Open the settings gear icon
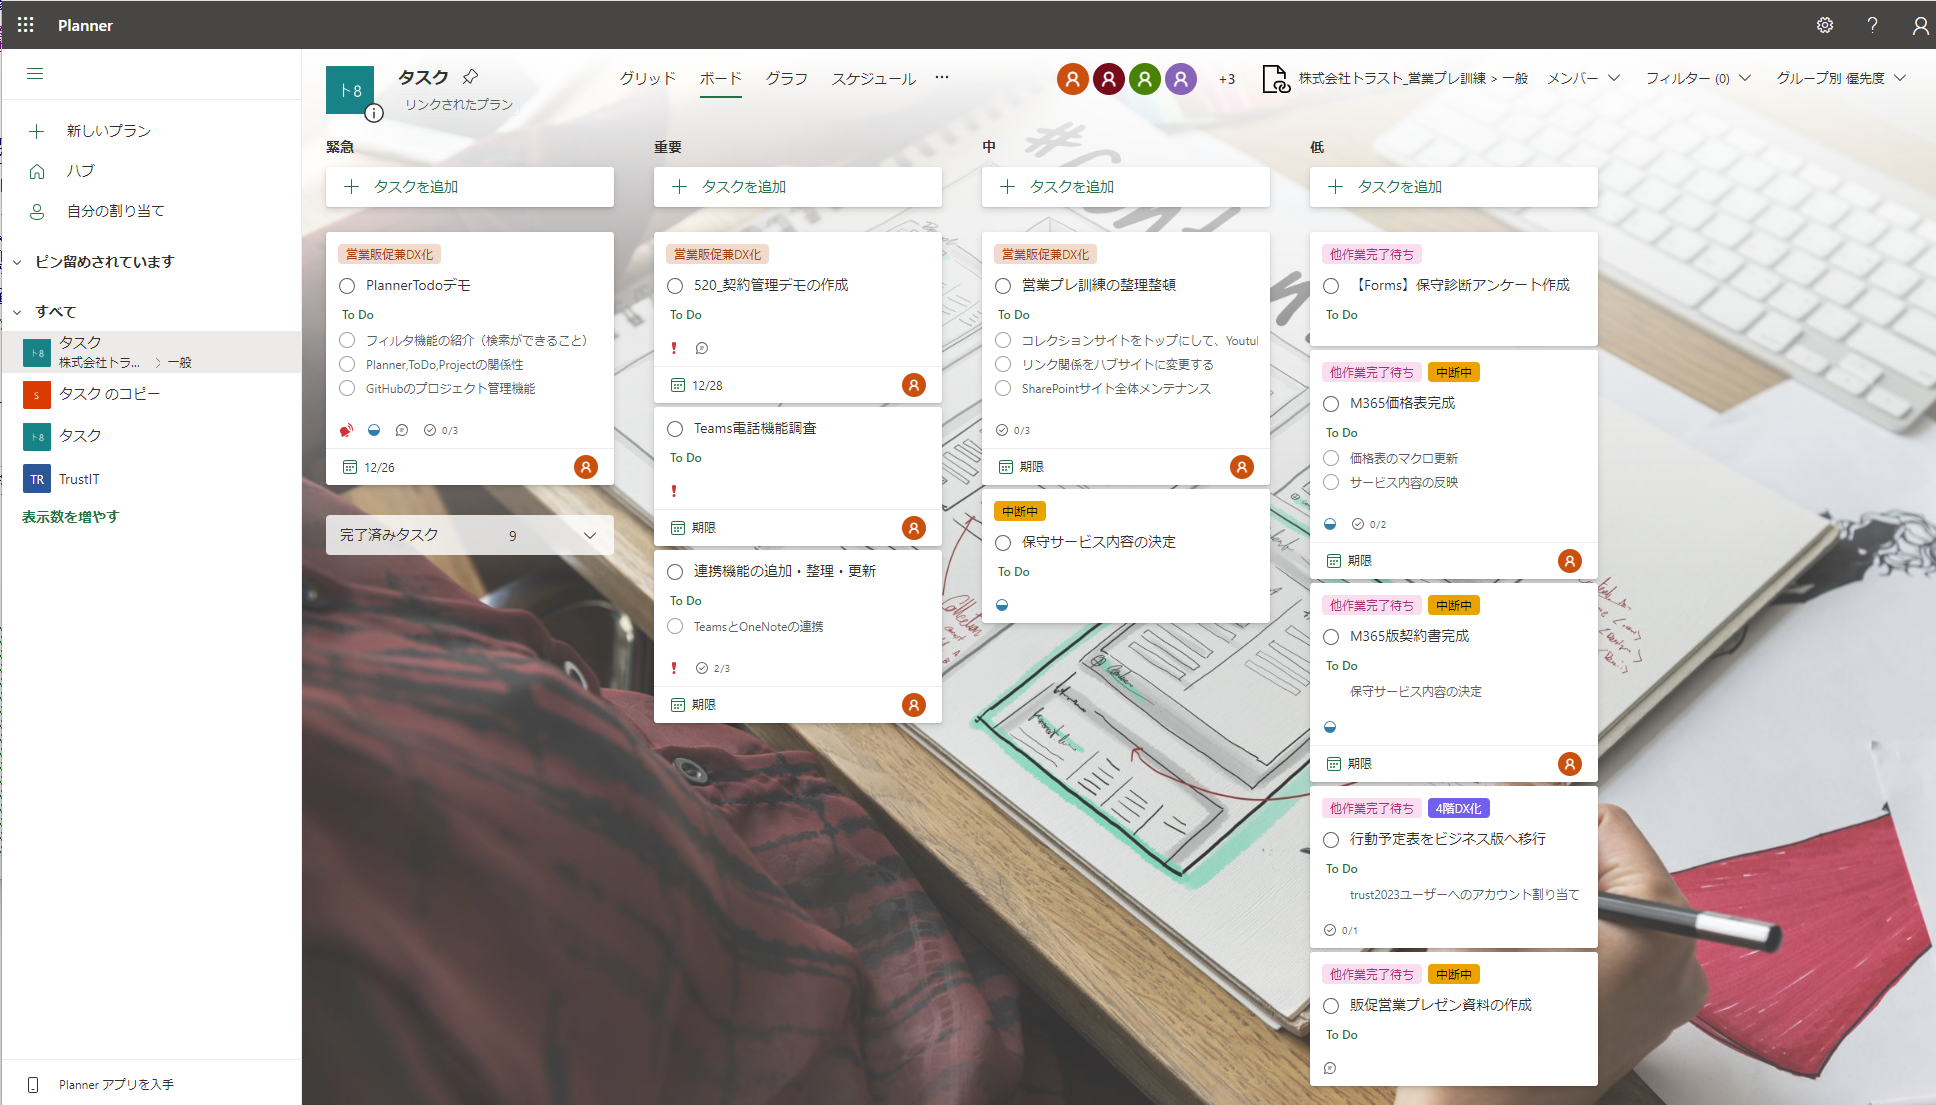 point(1825,25)
